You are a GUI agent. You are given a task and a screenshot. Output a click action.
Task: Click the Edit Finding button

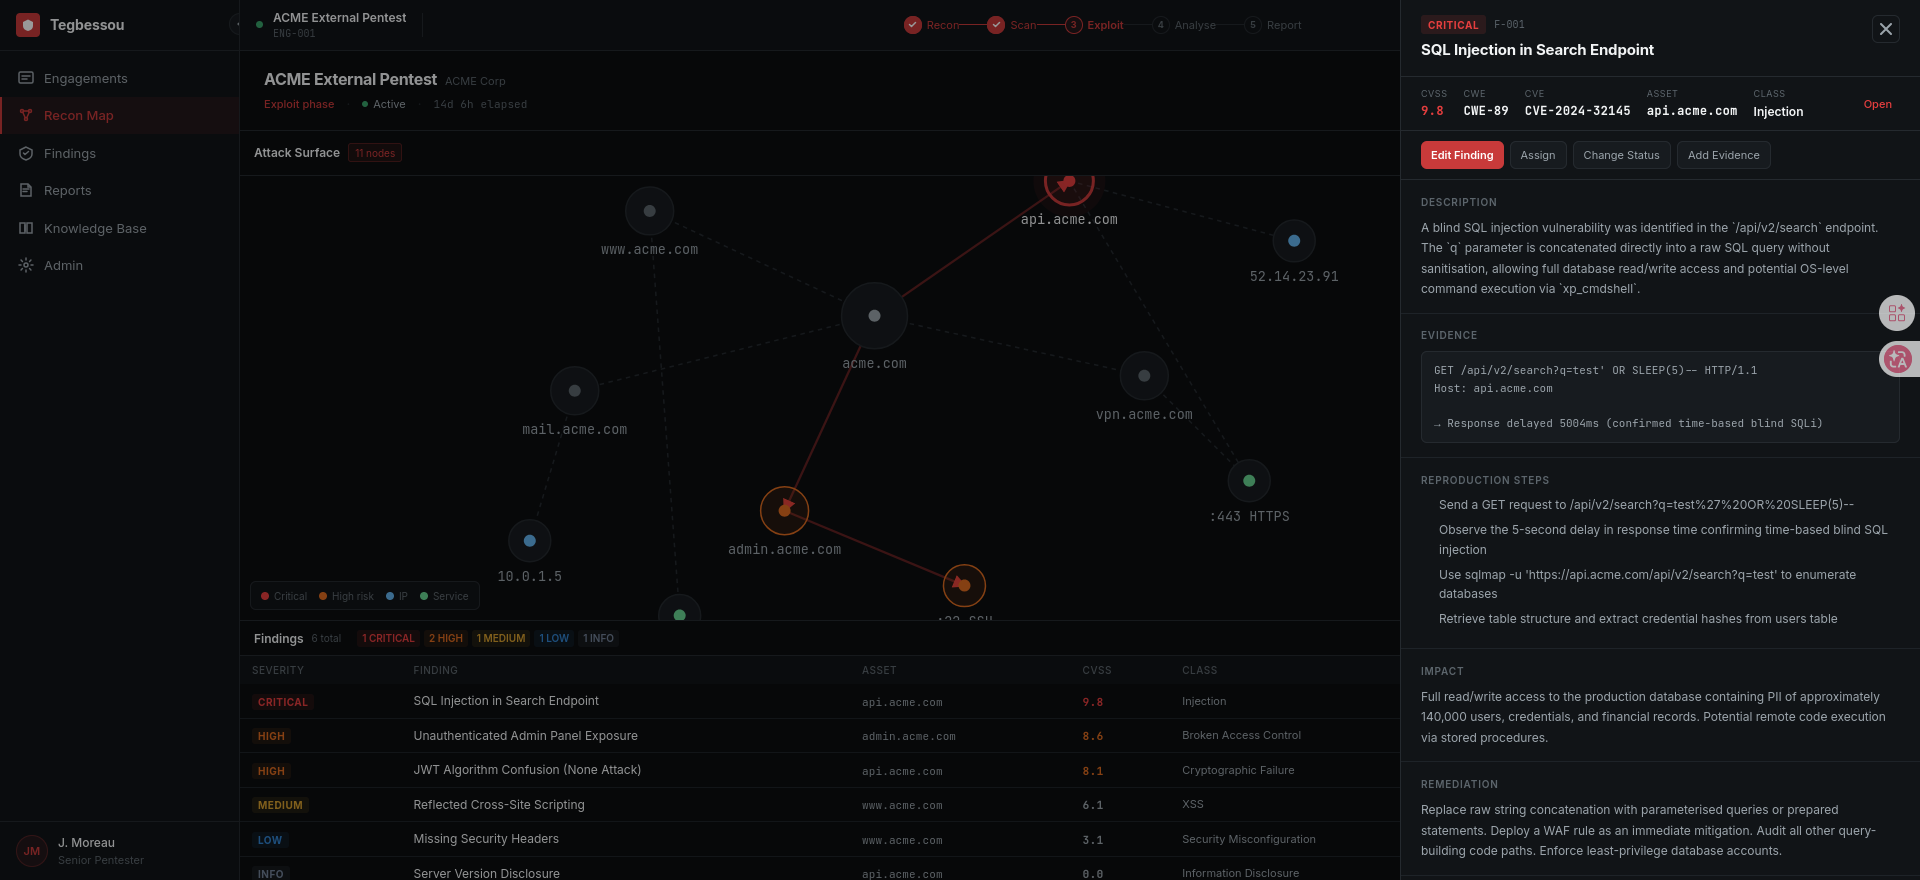tap(1461, 155)
